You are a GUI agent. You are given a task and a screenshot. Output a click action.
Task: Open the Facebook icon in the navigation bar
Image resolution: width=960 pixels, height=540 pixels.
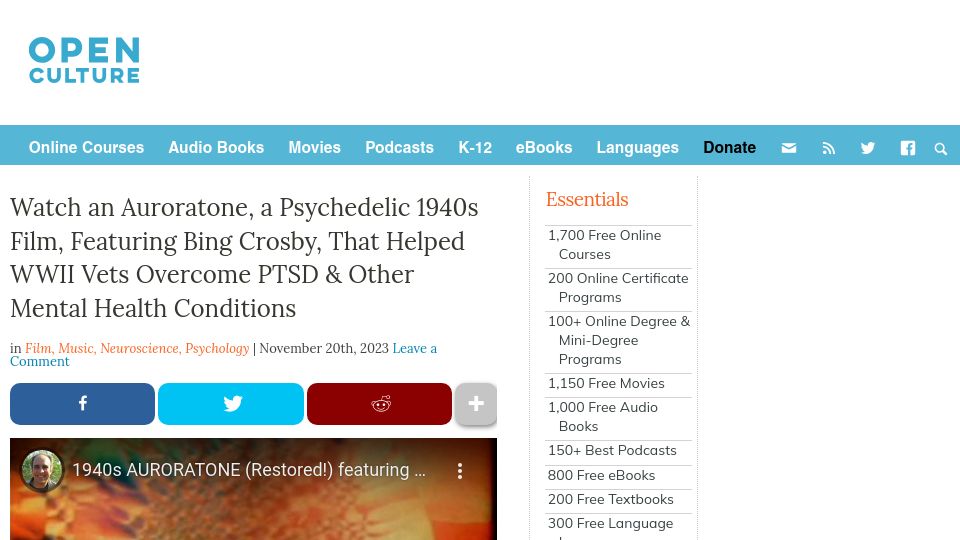point(907,148)
